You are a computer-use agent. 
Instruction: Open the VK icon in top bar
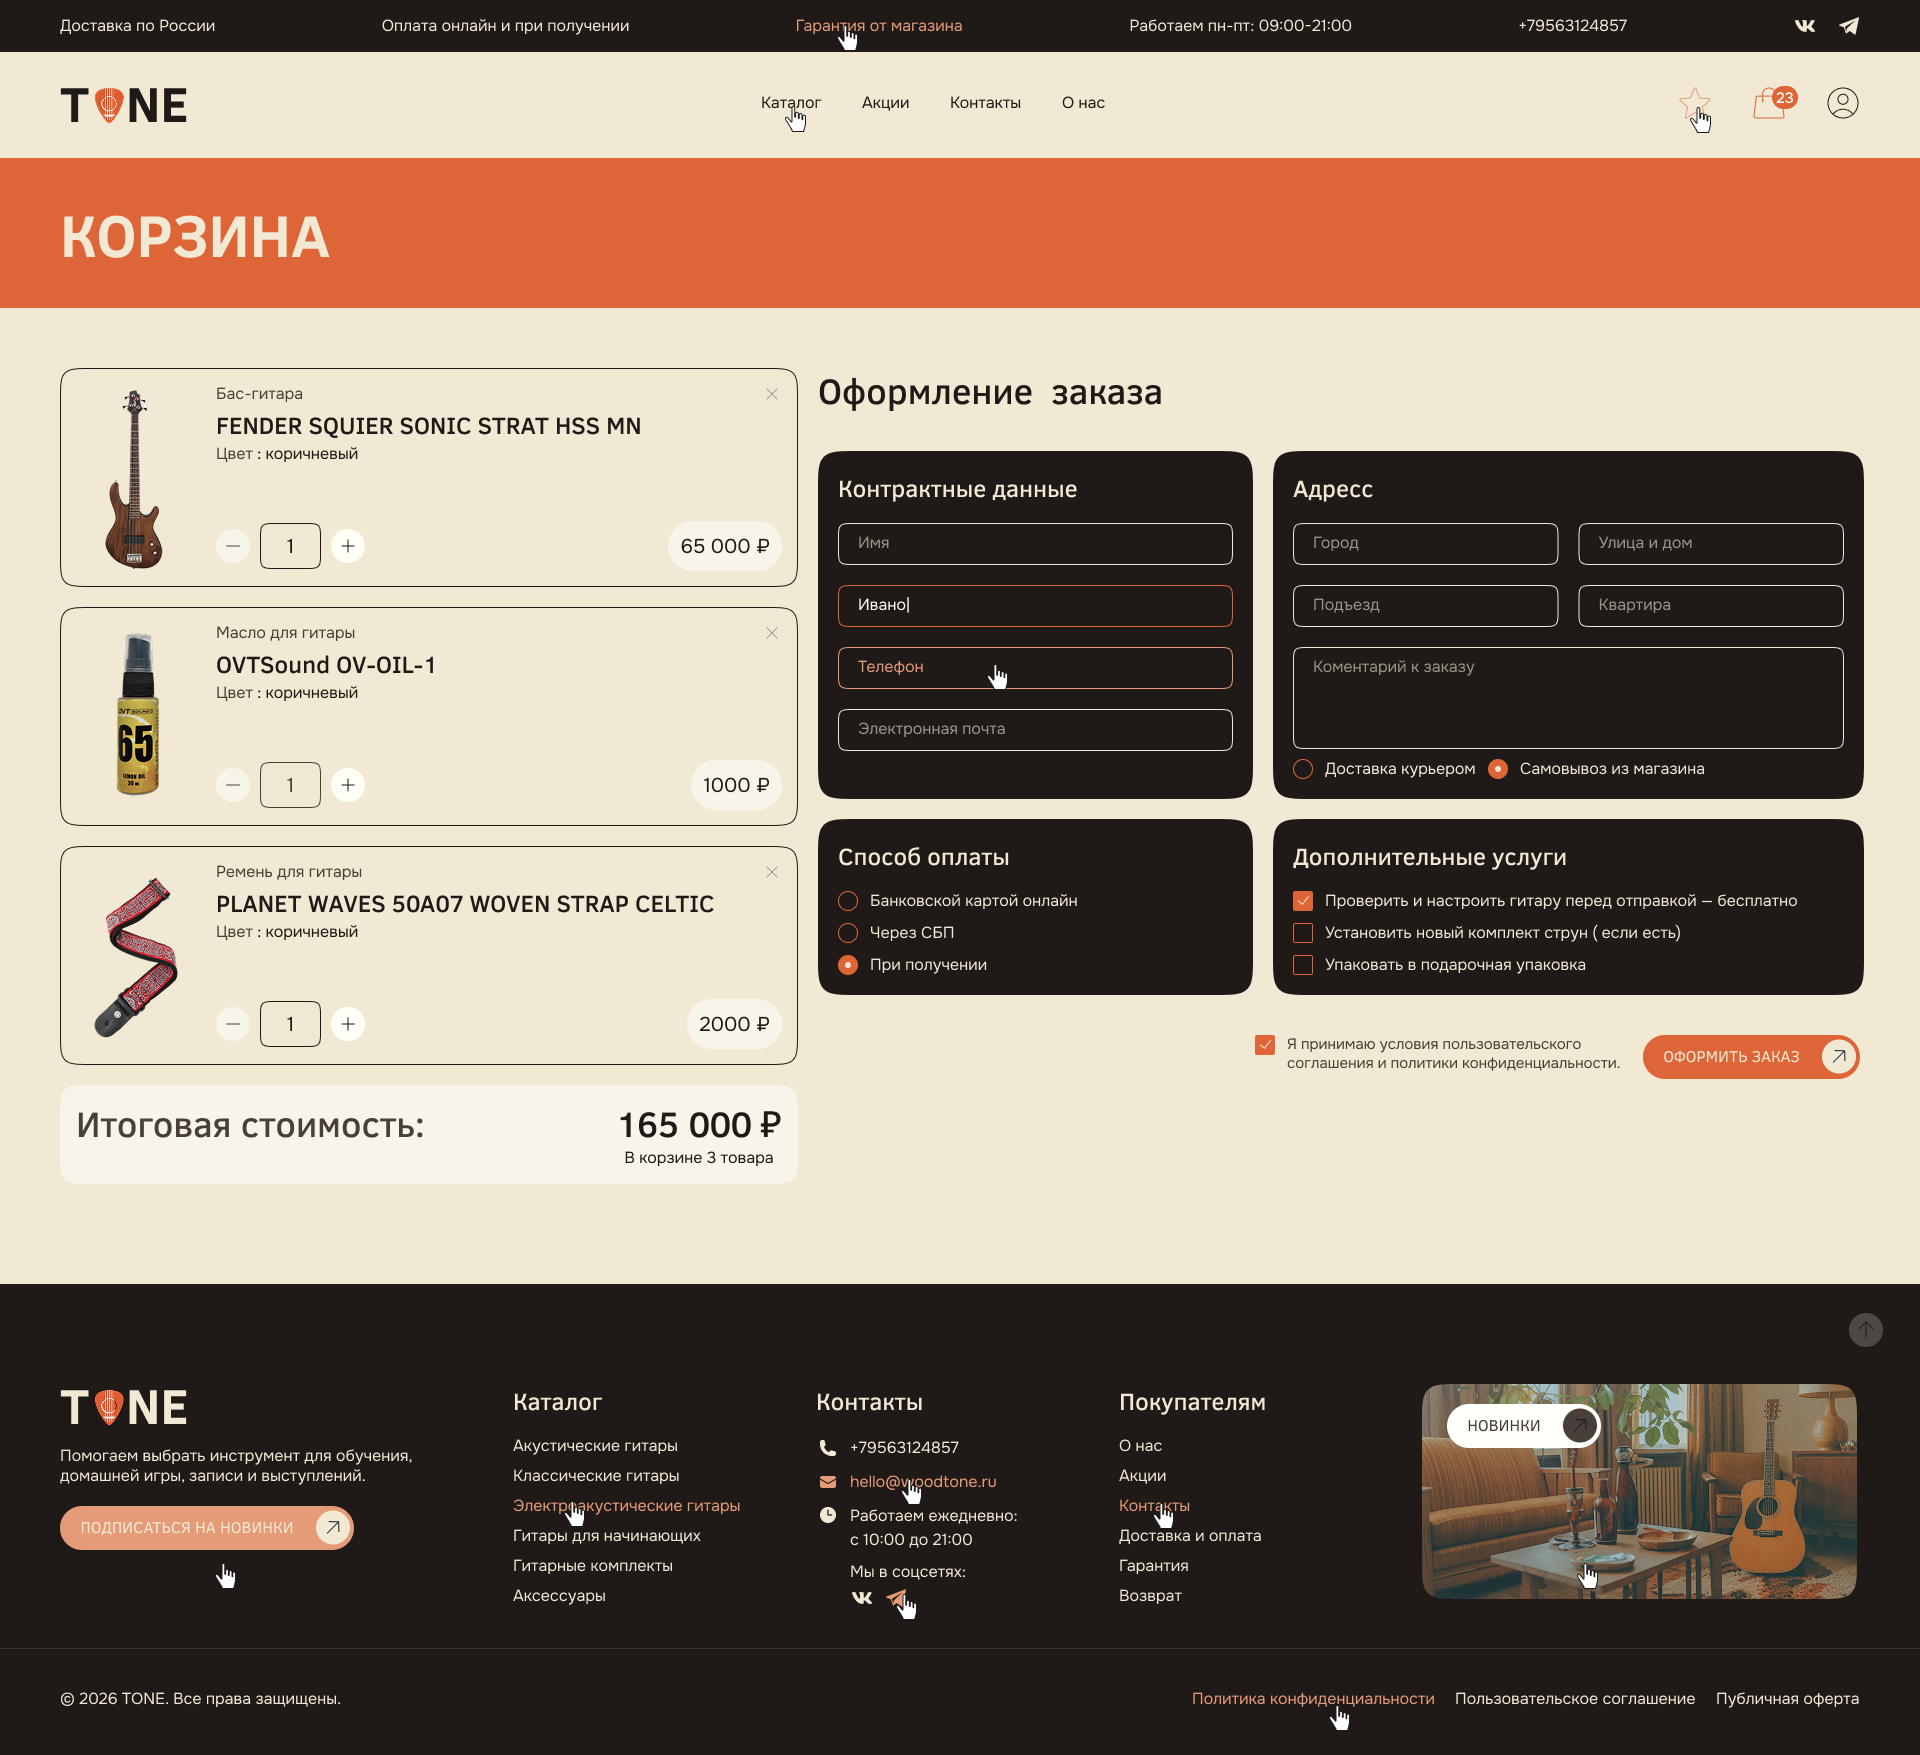click(x=1804, y=26)
